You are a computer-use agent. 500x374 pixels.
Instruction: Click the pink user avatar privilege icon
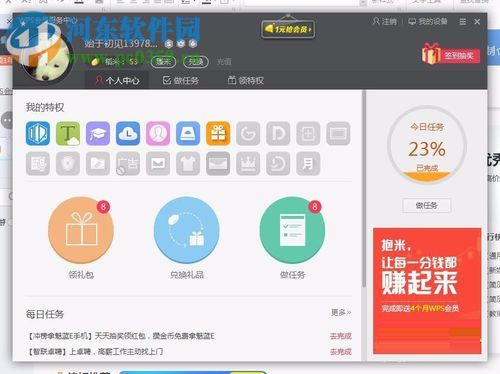pyautogui.click(x=158, y=133)
